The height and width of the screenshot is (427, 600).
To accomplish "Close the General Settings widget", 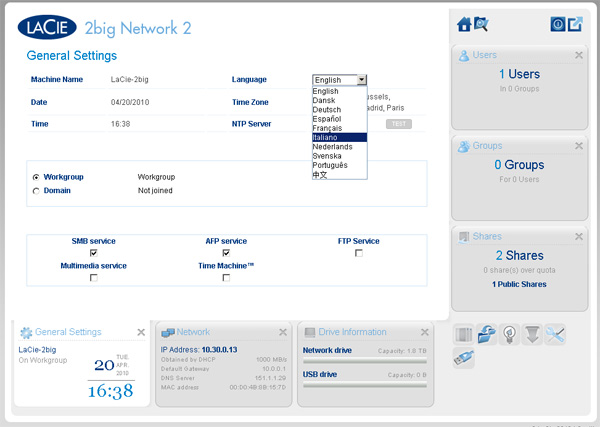I will (141, 332).
